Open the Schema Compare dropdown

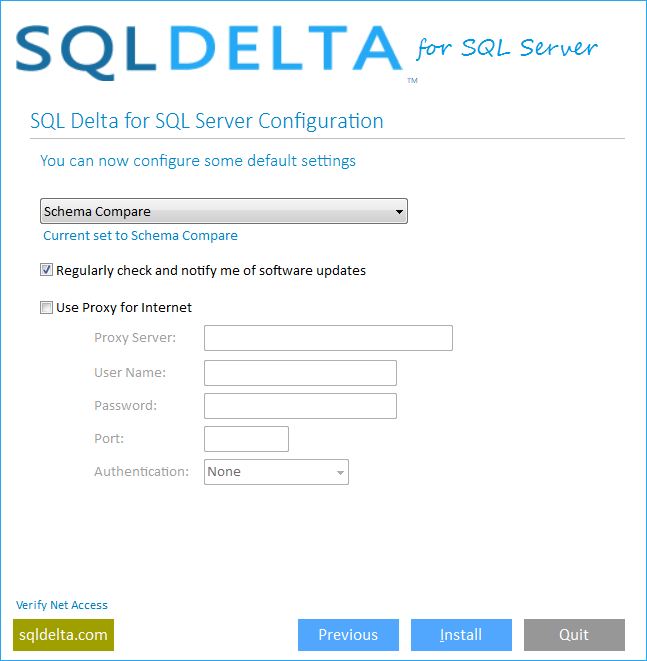(223, 211)
